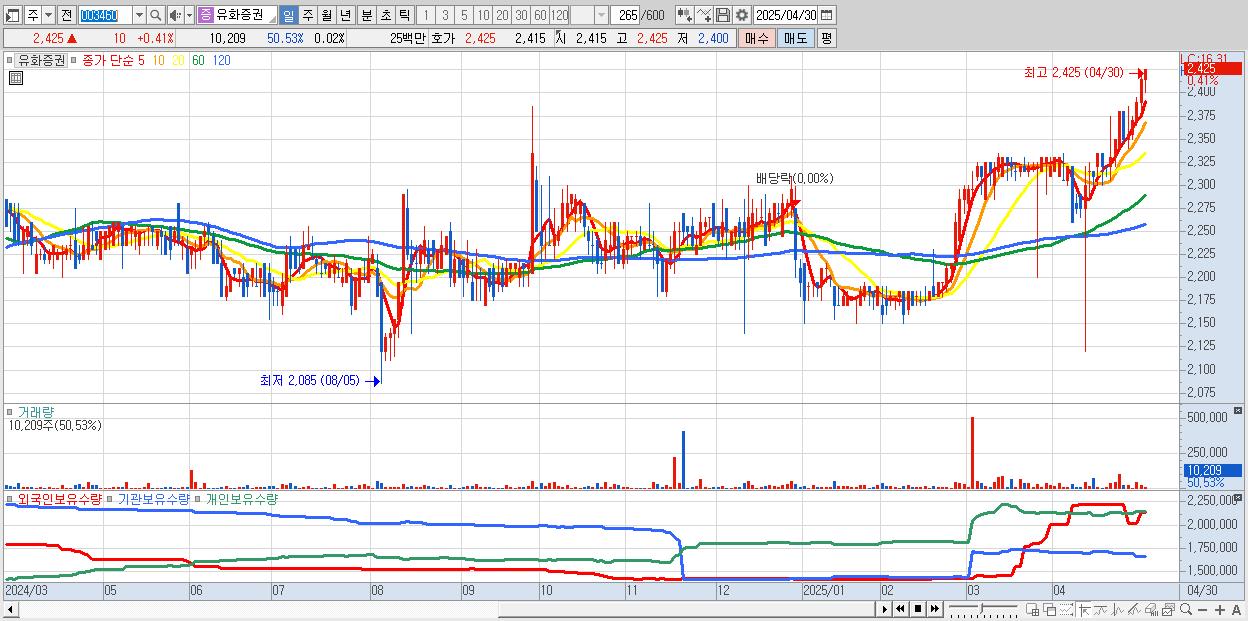
Task: Click the minus icon to shrink the chart
Action: pyautogui.click(x=1203, y=610)
